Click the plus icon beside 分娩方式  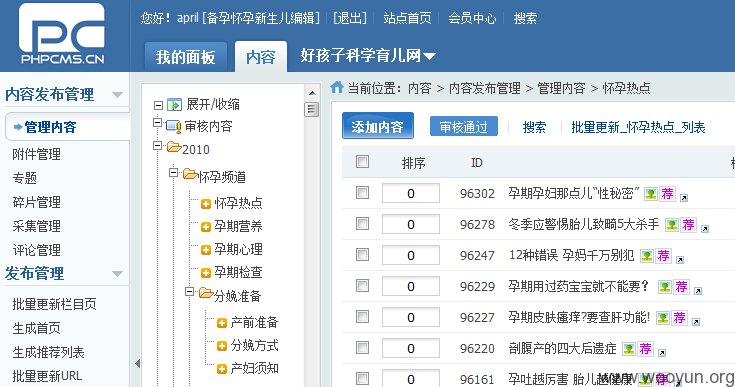(x=222, y=346)
